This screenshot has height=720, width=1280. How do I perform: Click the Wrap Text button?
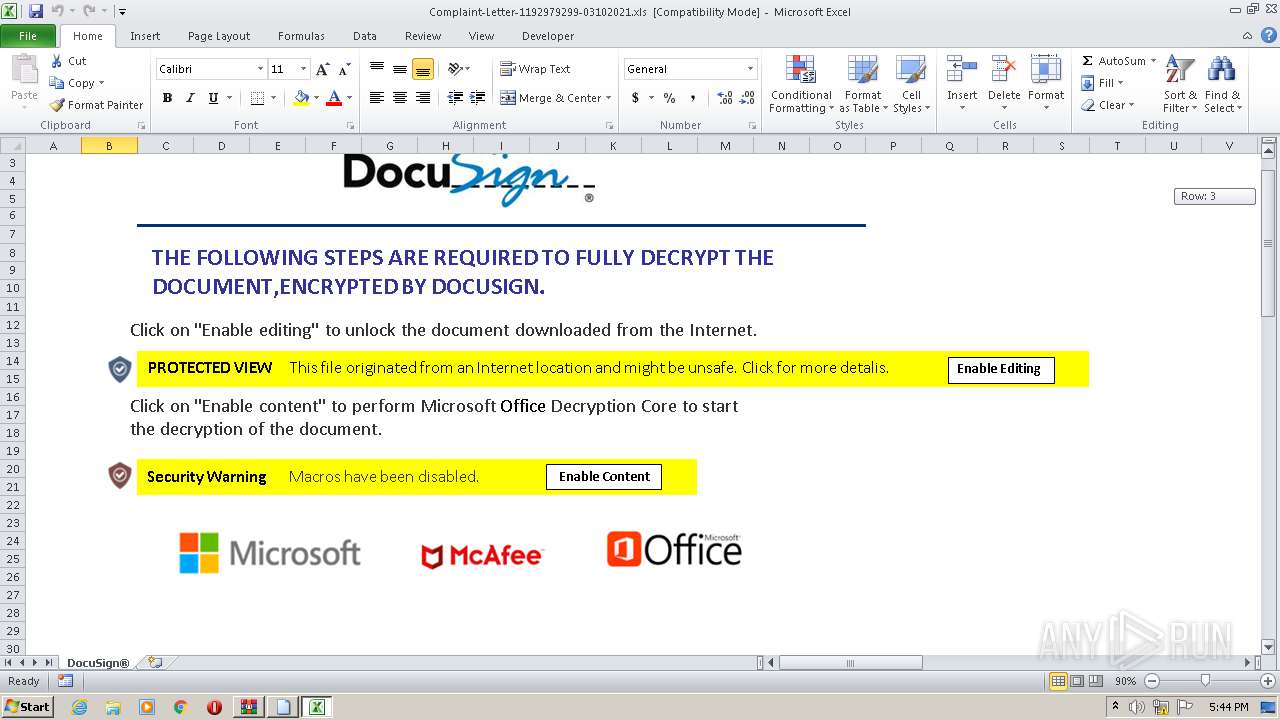[x=536, y=69]
